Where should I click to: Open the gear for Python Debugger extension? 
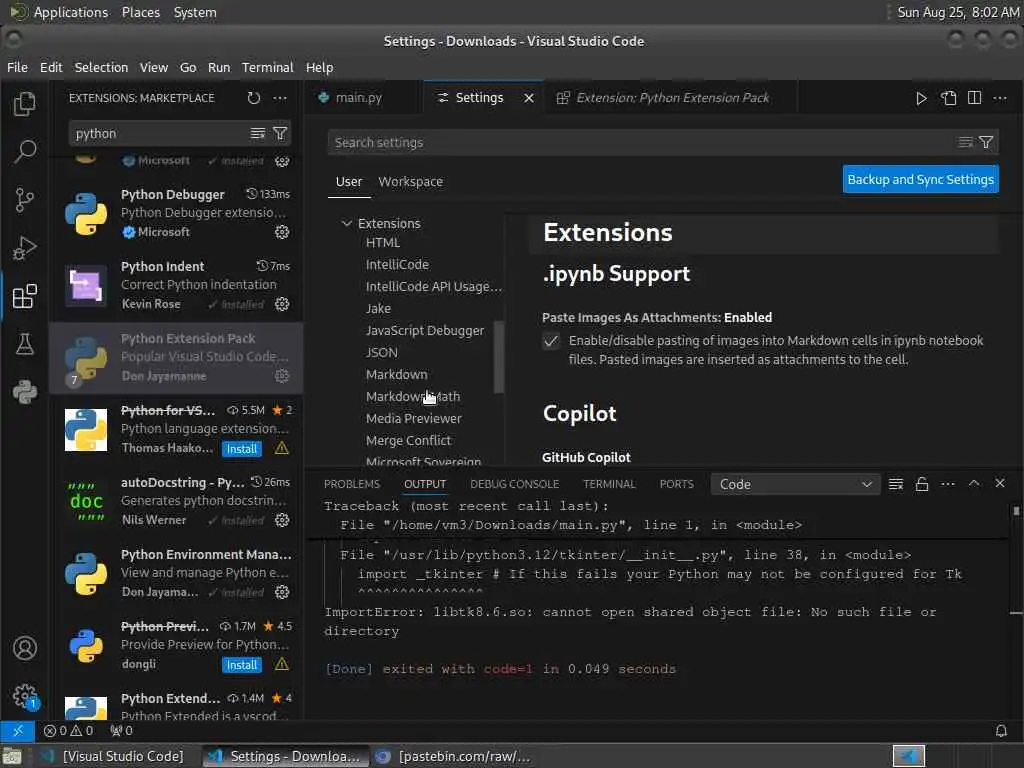281,232
